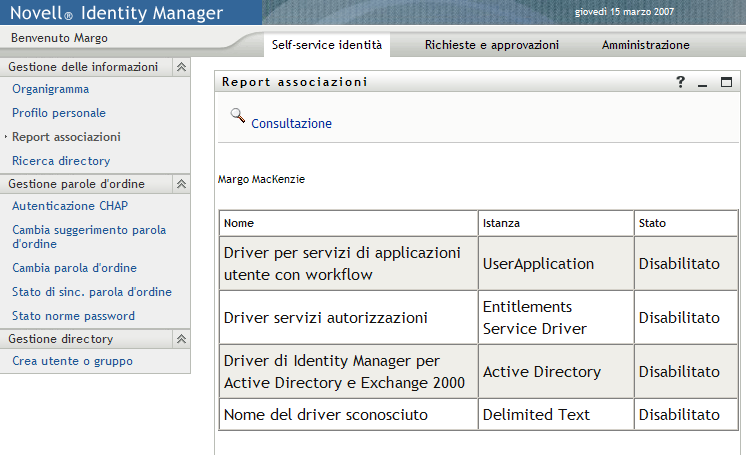
Task: Open the Consultazione link
Action: point(291,124)
